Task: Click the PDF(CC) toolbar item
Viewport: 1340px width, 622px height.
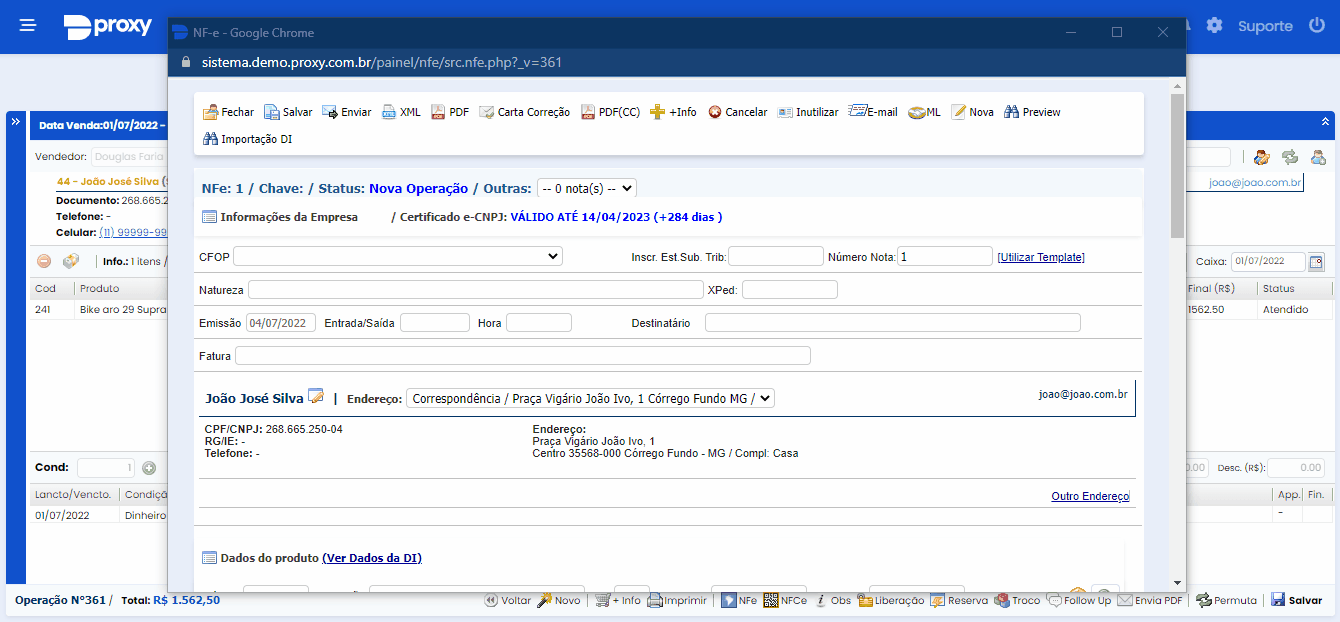Action: tap(610, 112)
